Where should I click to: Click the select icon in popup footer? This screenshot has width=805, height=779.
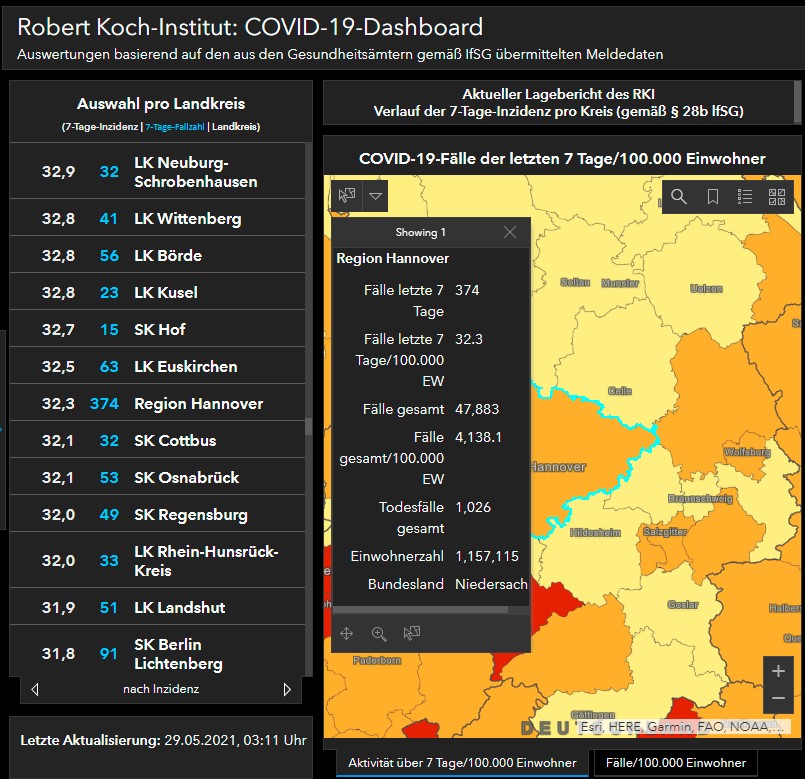point(412,633)
